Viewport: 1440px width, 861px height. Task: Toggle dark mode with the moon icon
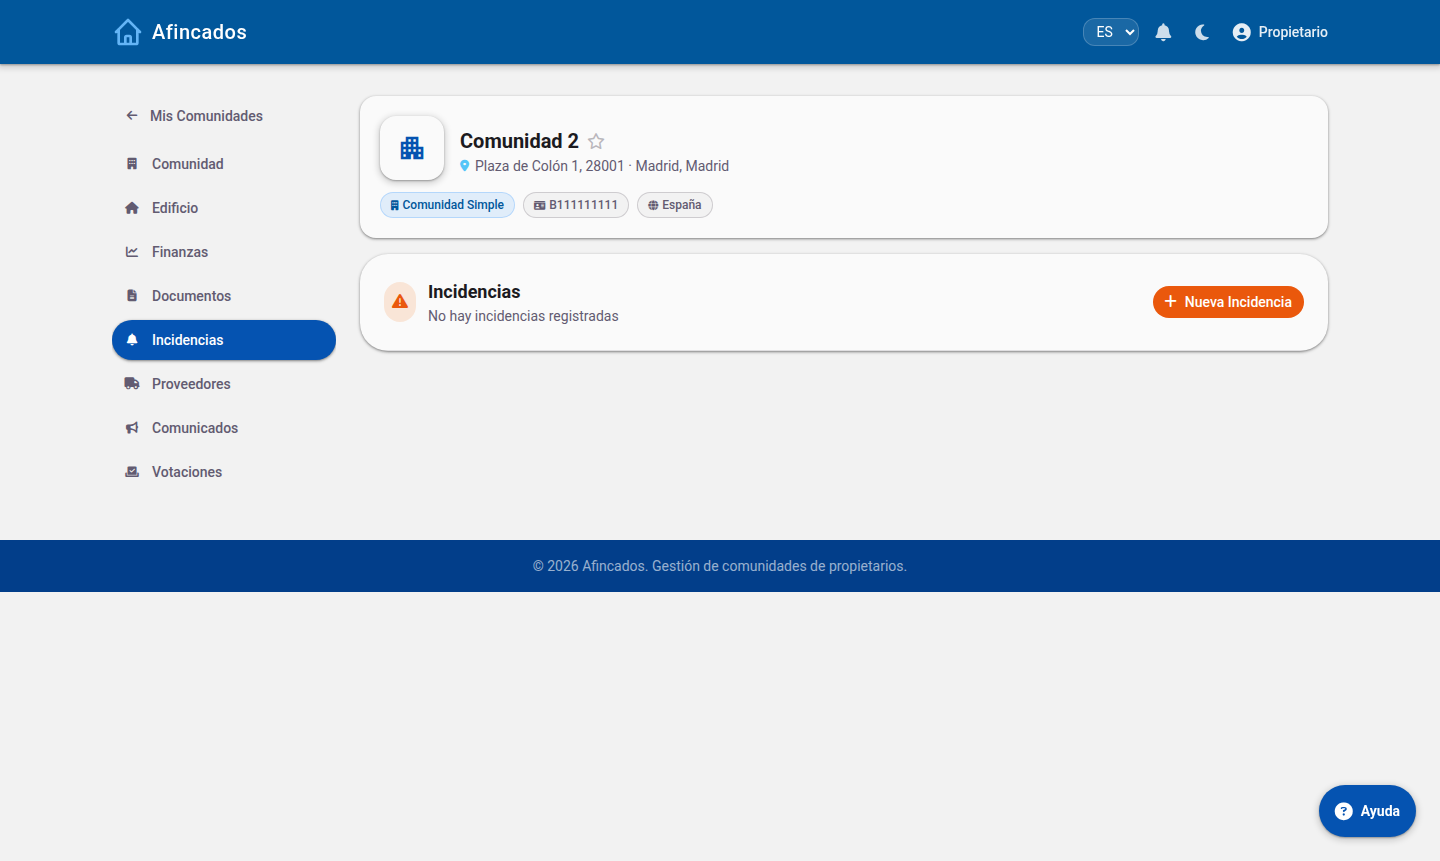tap(1202, 32)
